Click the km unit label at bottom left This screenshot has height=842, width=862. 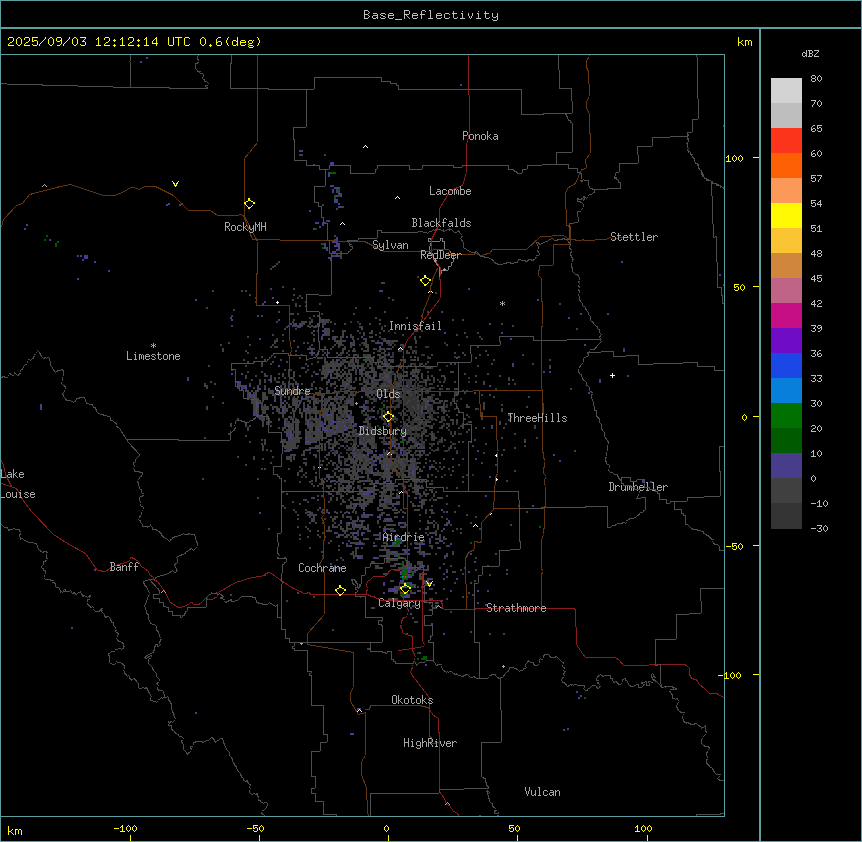(x=15, y=830)
